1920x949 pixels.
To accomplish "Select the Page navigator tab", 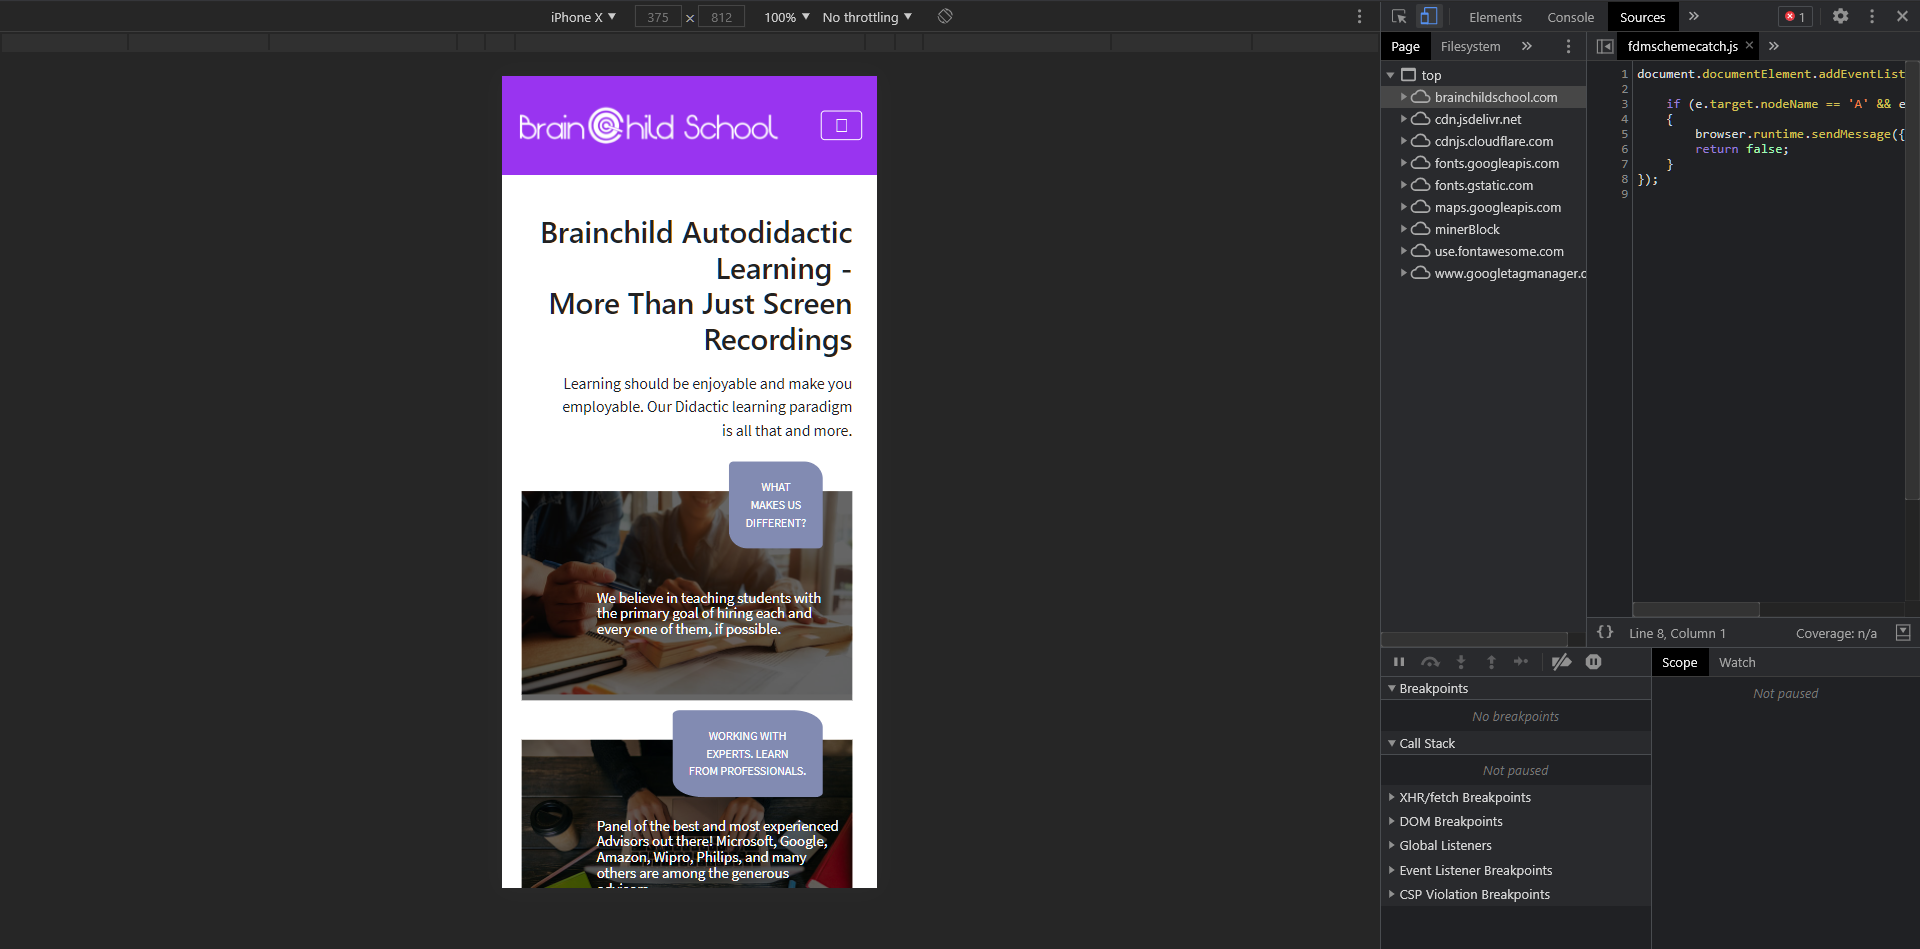I will click(x=1405, y=46).
